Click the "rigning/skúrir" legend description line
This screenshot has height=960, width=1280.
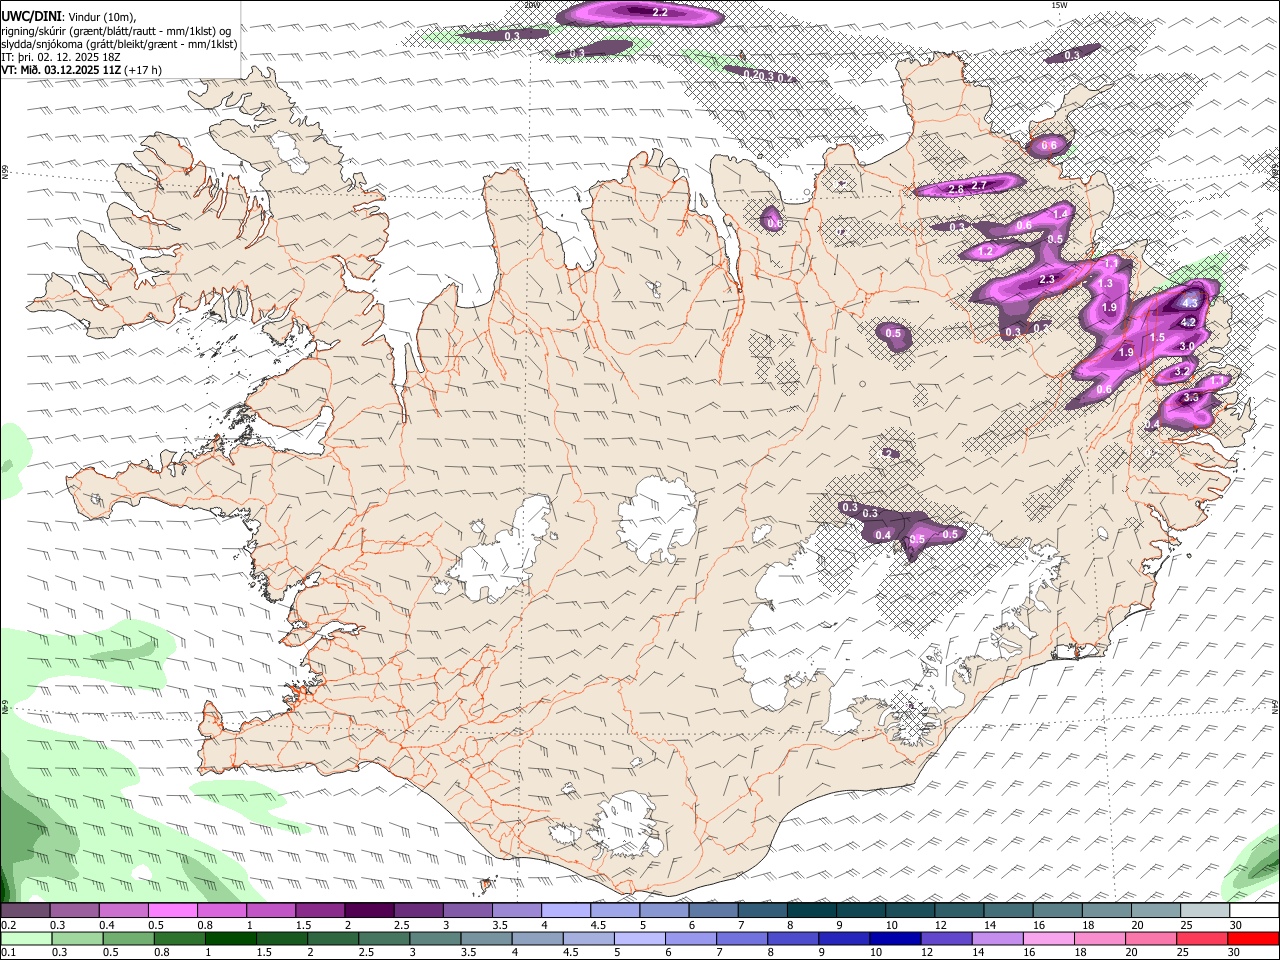click(117, 31)
